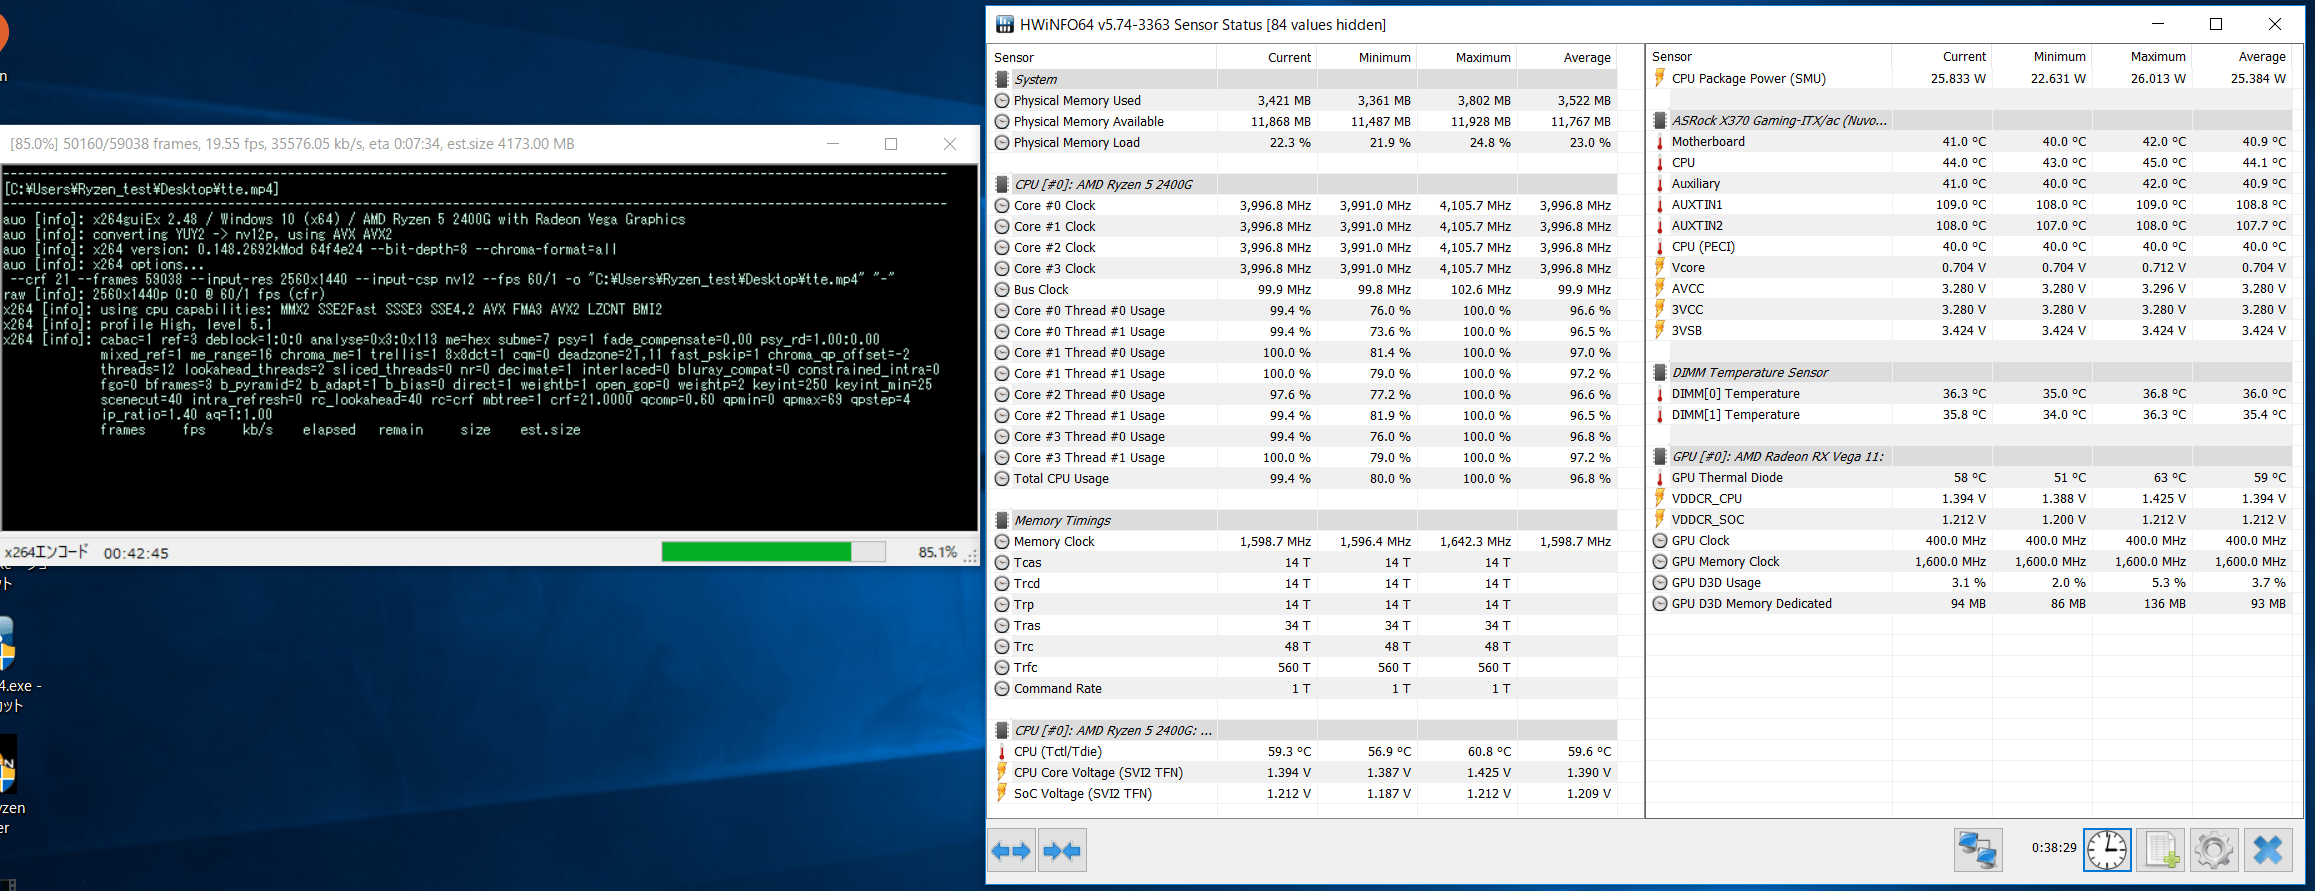Click right panel Average column header

[x=2242, y=56]
